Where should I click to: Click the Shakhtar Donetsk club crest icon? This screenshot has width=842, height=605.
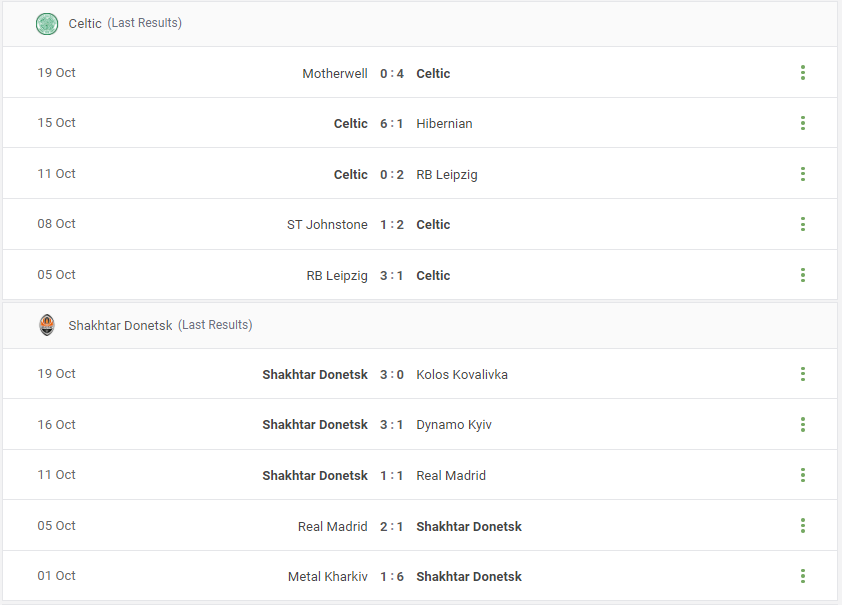pos(47,325)
